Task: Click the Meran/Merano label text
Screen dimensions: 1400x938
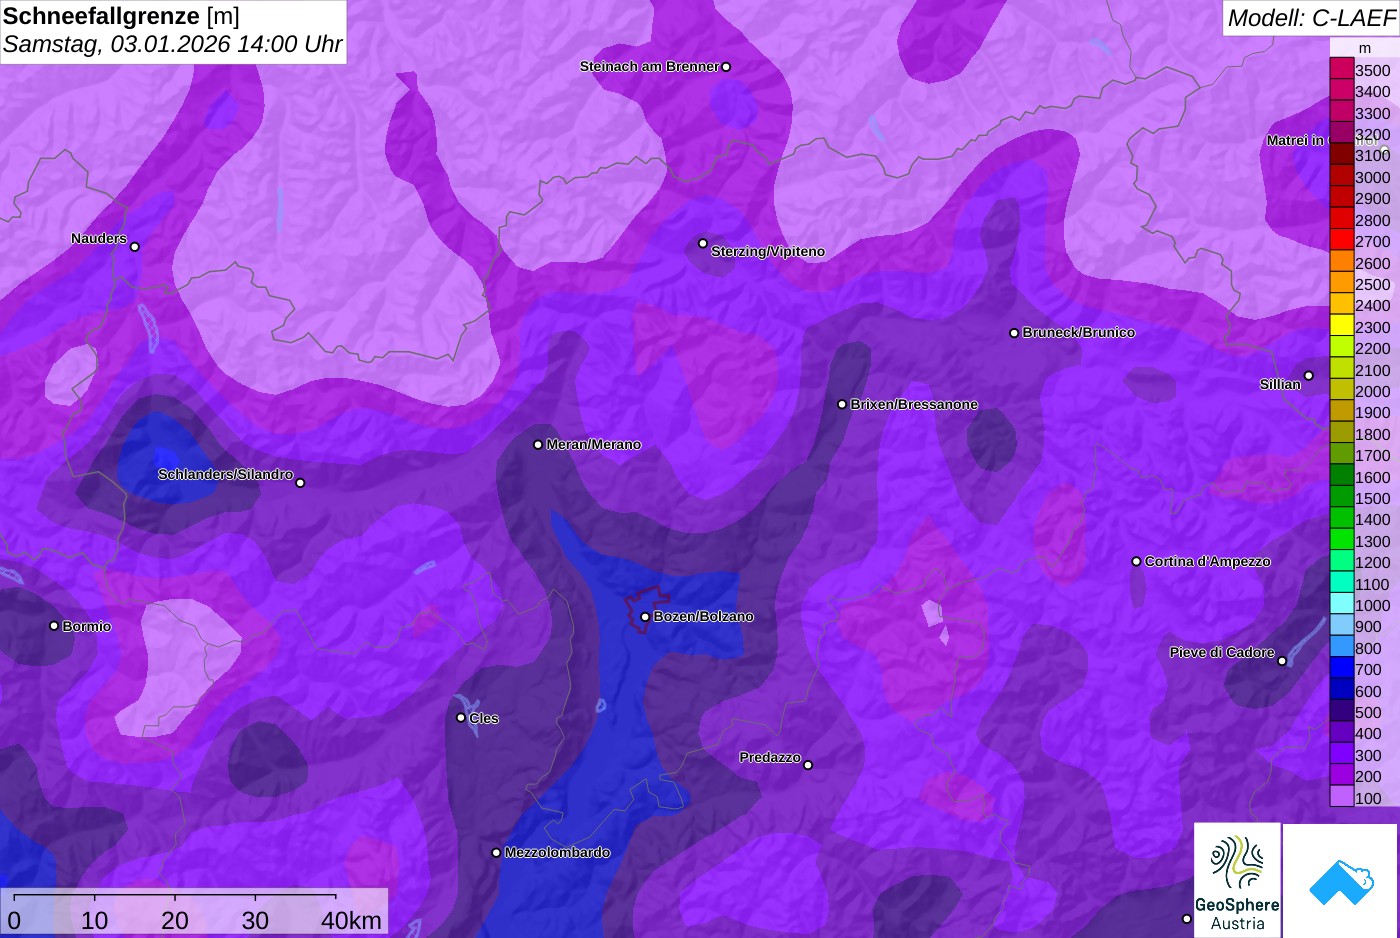Action: pyautogui.click(x=594, y=445)
